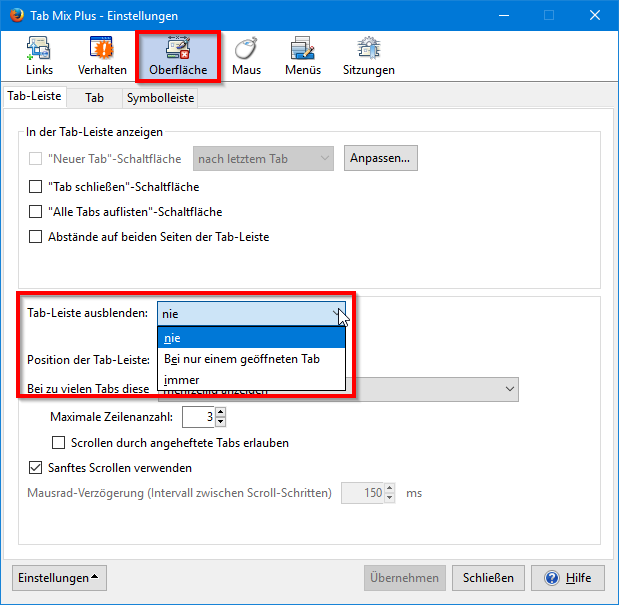Image resolution: width=619 pixels, height=605 pixels.
Task: Switch to the Tab sub-tab
Action: tap(94, 97)
